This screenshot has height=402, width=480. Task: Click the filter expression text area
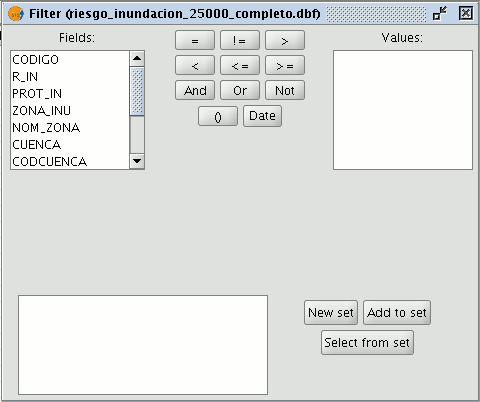(143, 345)
